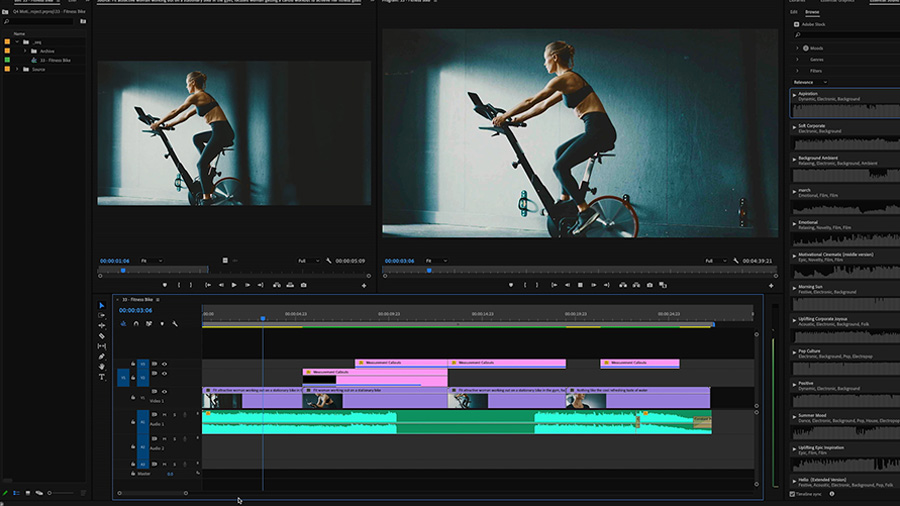Click Lift button in Program monitor
Viewport: 900px width, 506px height.
(623, 285)
